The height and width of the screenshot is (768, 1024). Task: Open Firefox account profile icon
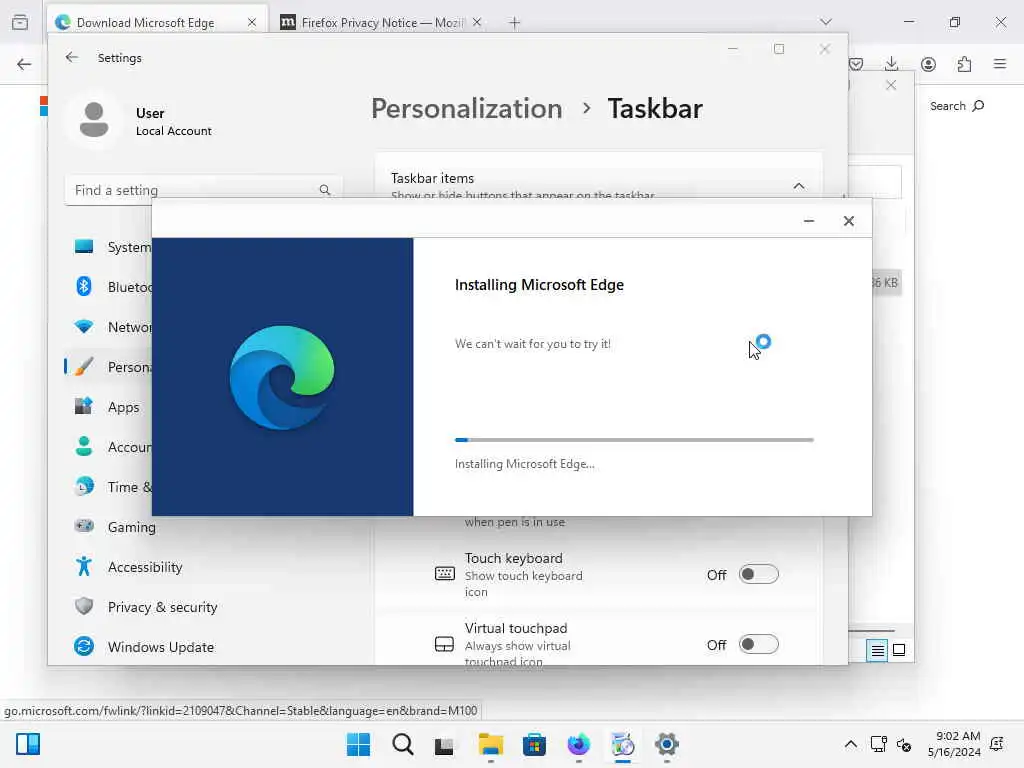point(928,64)
